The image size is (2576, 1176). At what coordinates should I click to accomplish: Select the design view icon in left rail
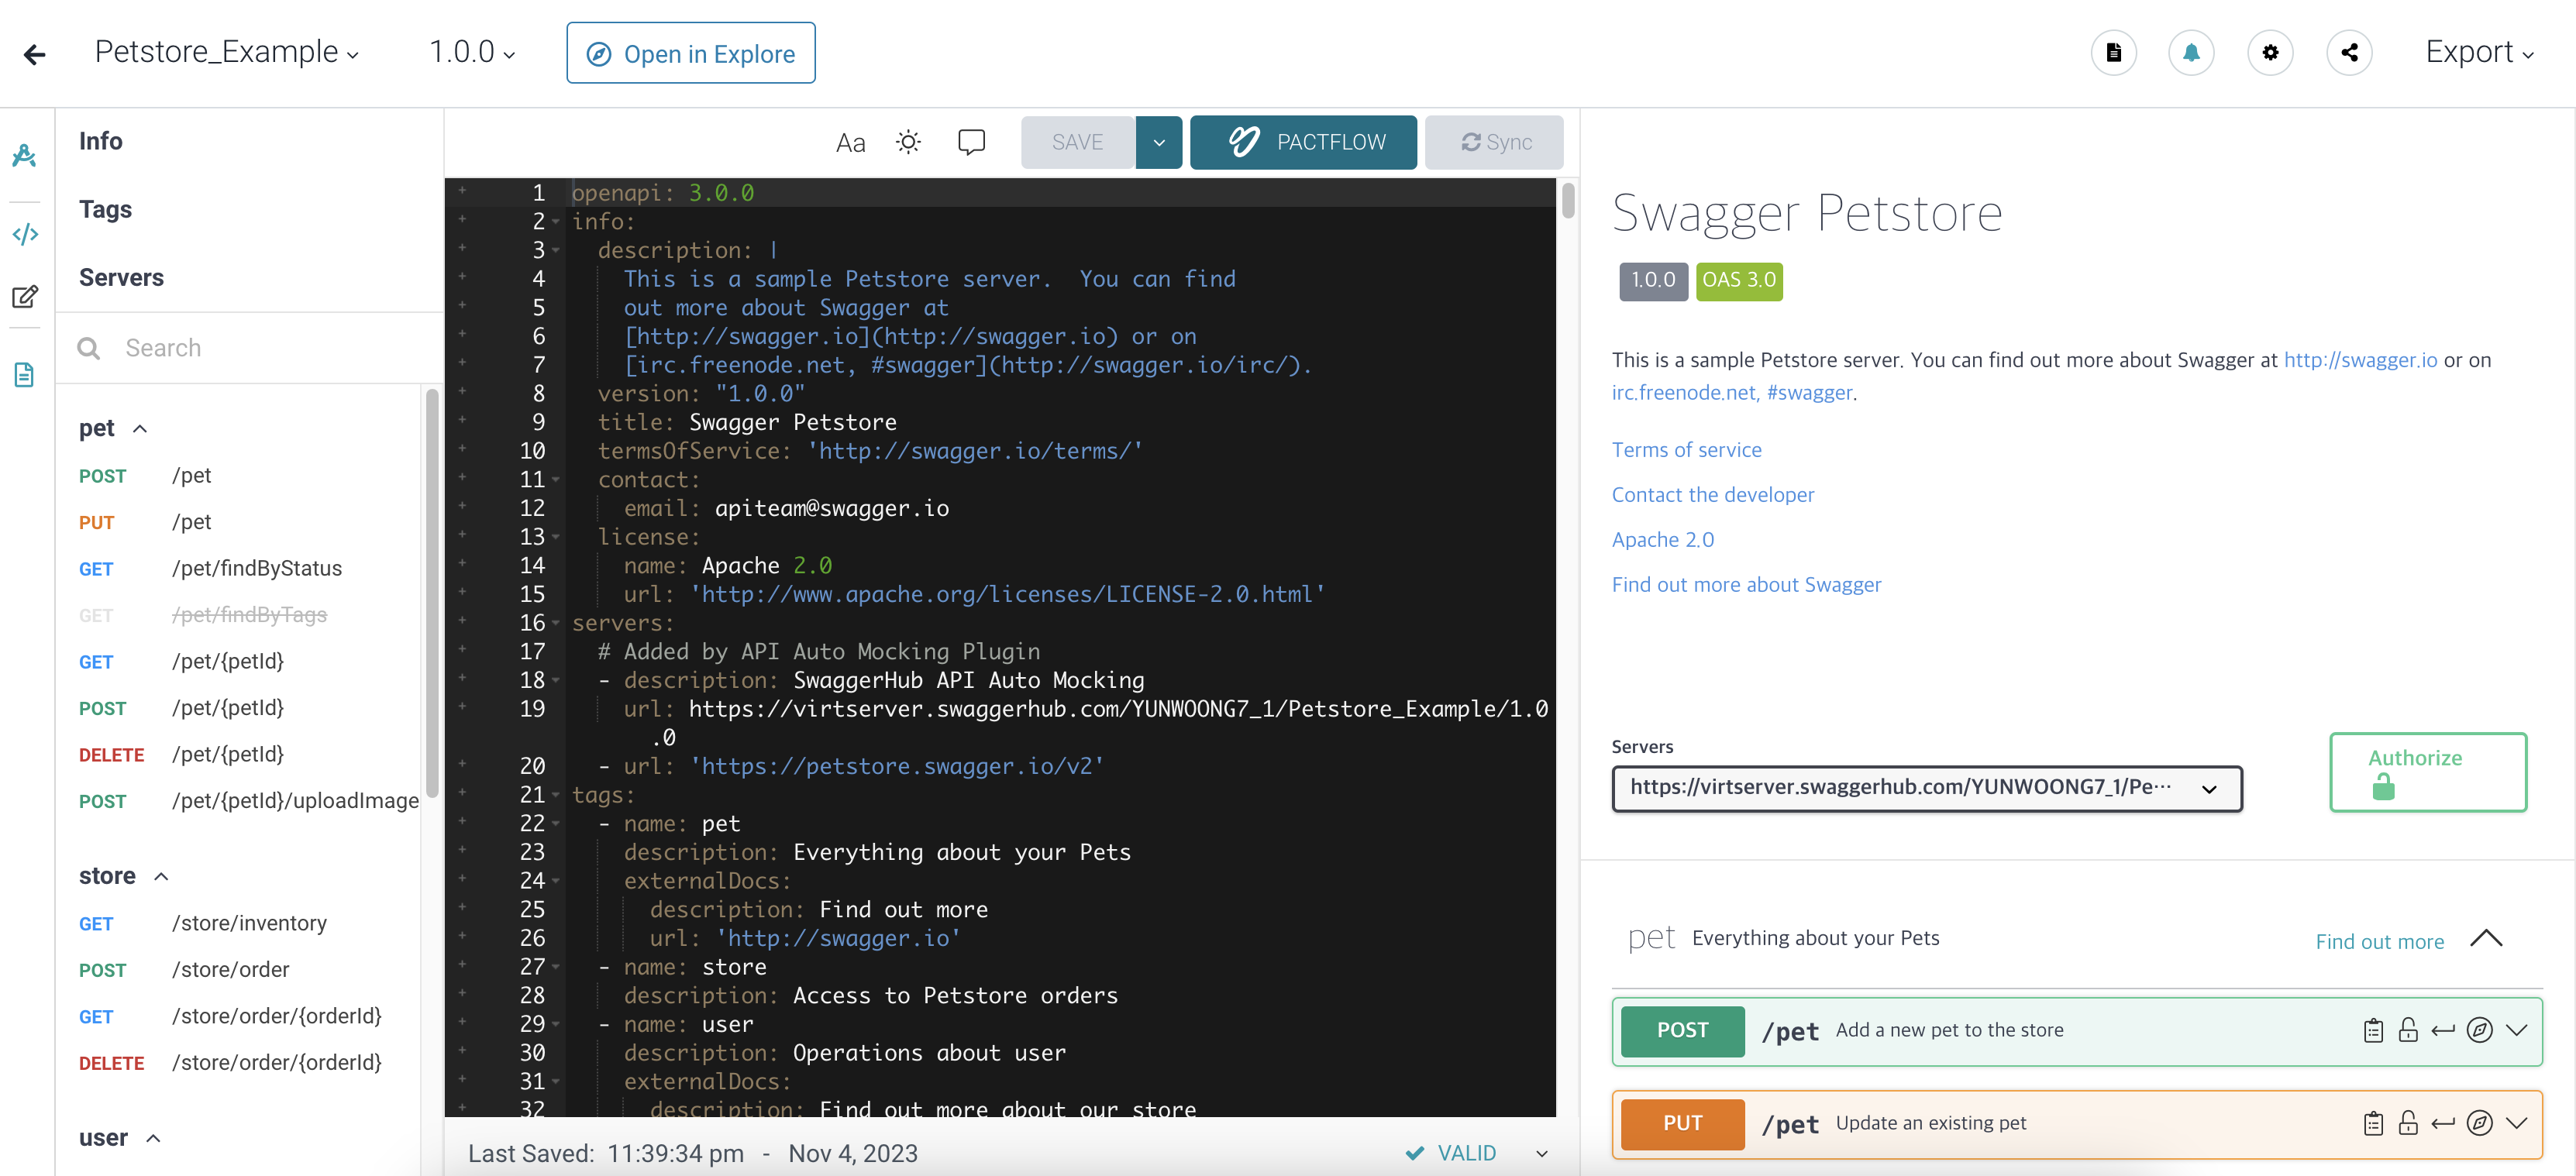pyautogui.click(x=25, y=155)
